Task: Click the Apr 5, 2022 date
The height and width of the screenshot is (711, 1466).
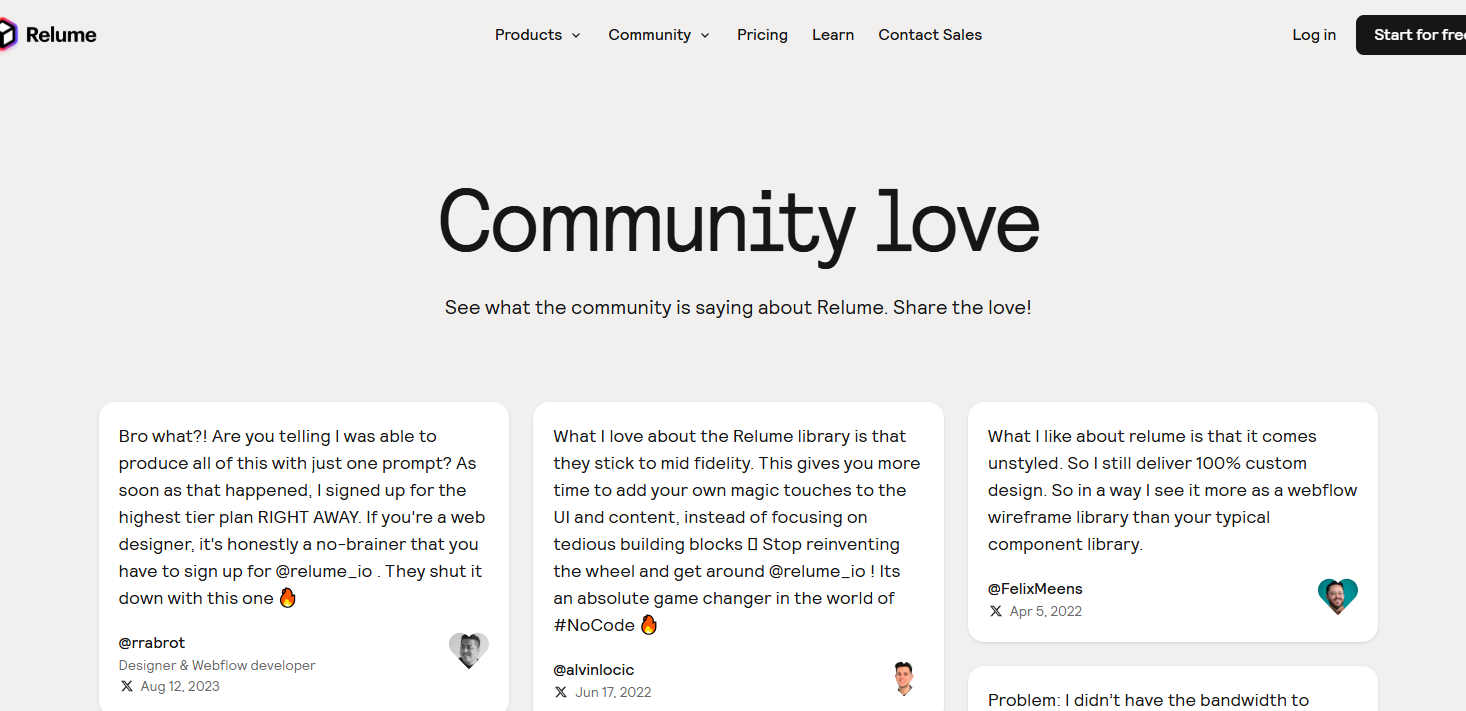Action: (x=1046, y=611)
